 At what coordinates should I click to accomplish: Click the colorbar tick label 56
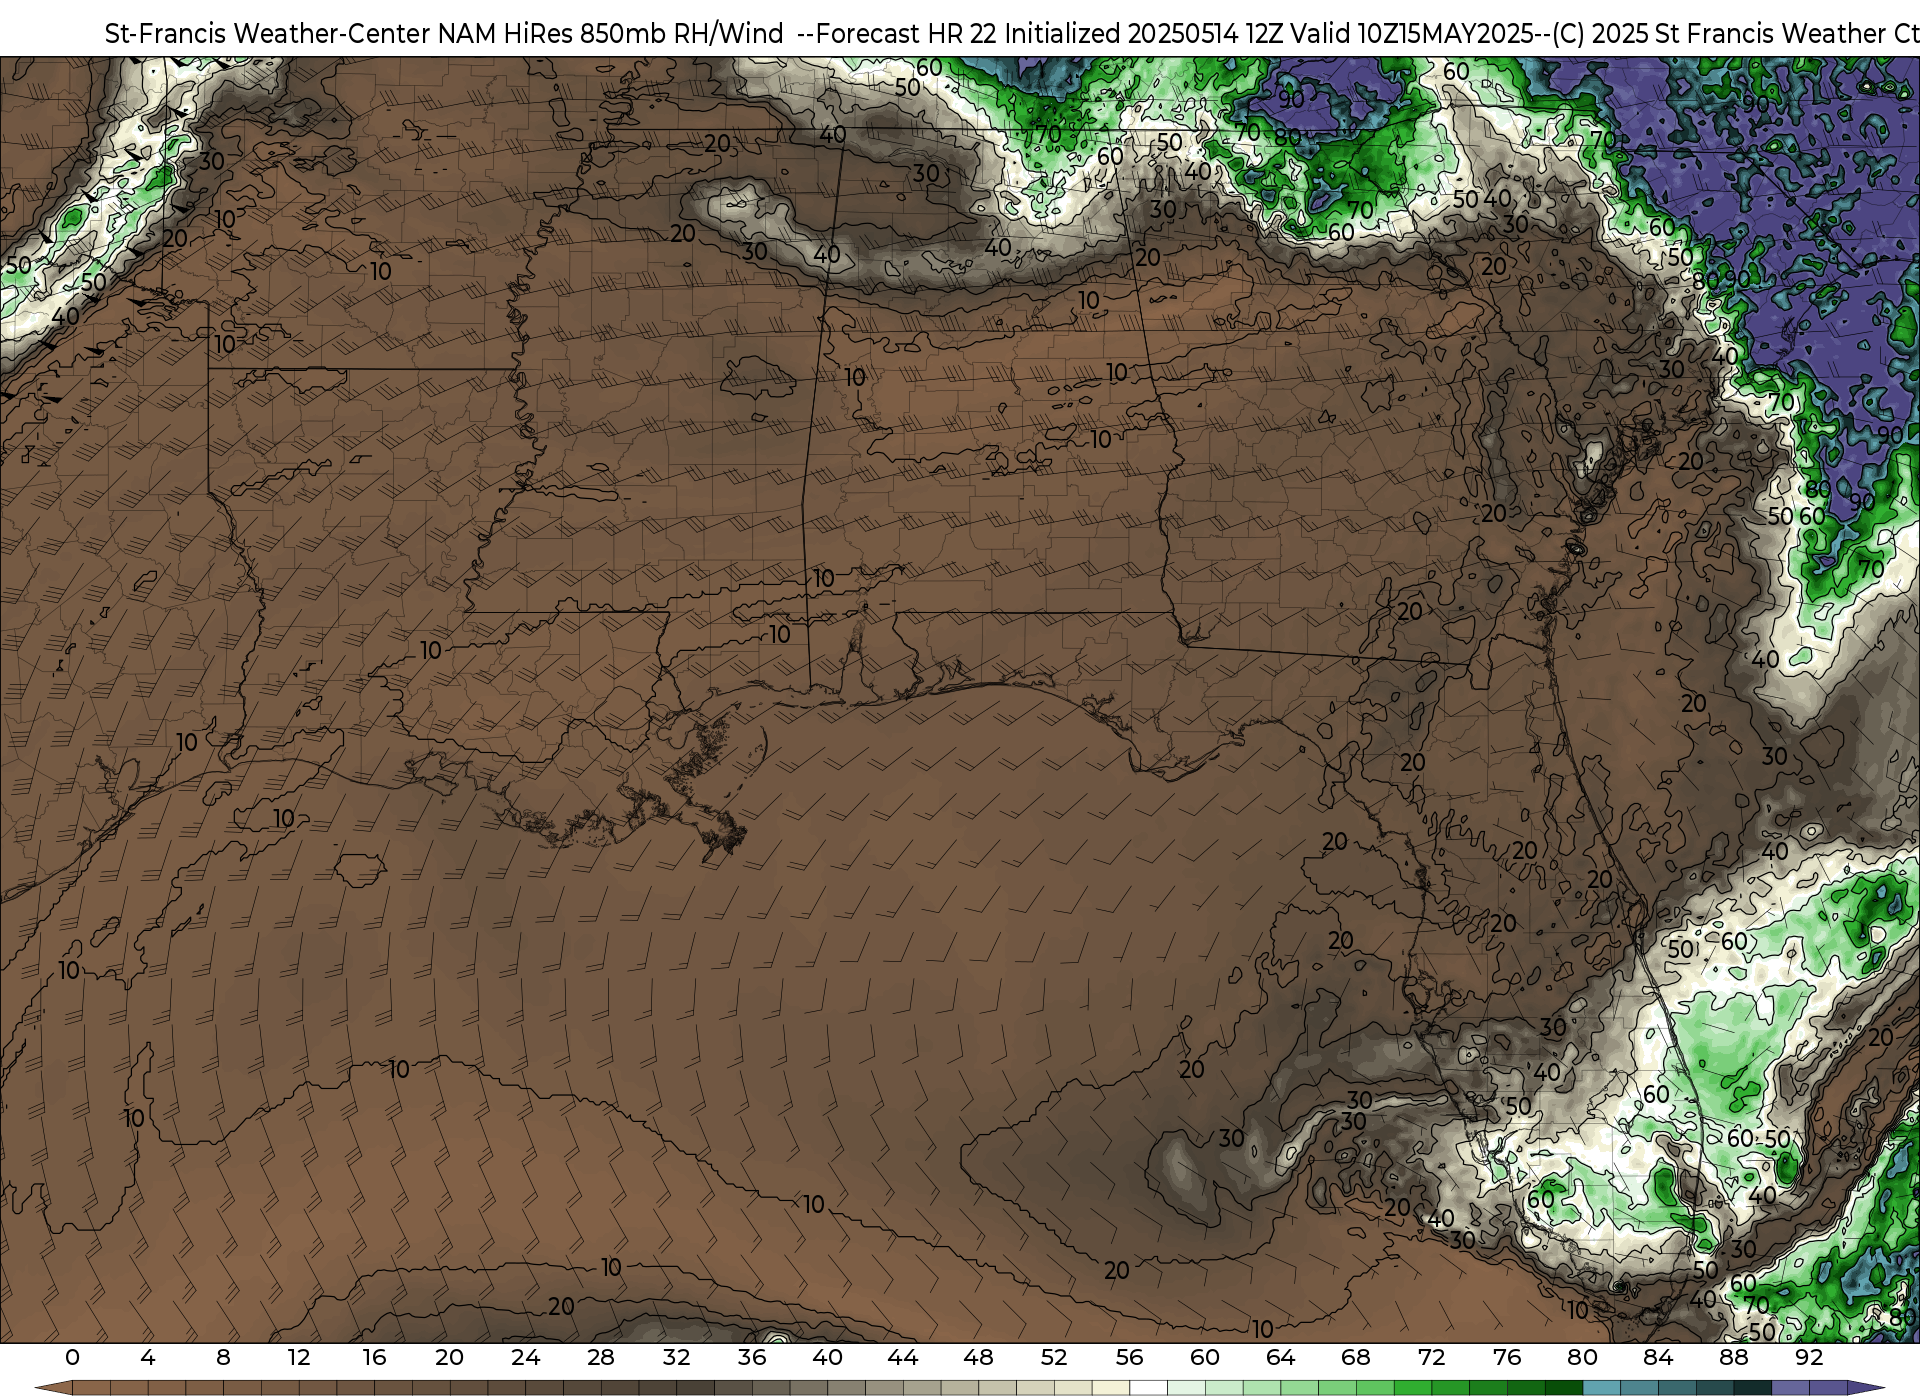(1129, 1357)
